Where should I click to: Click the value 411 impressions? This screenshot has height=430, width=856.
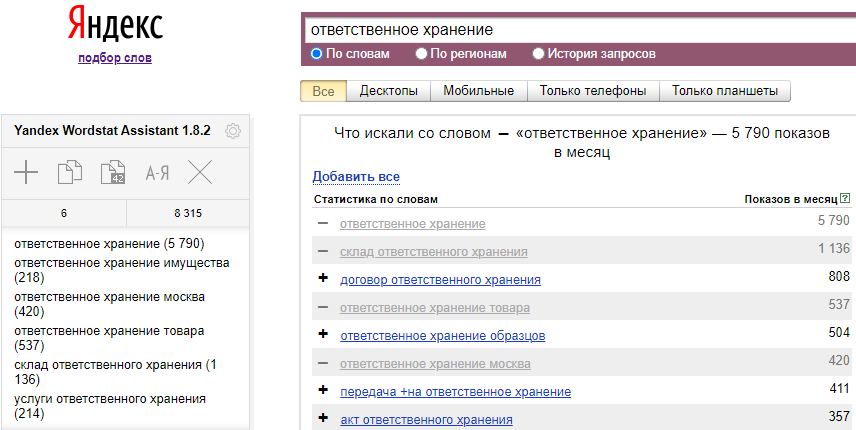[x=839, y=388]
